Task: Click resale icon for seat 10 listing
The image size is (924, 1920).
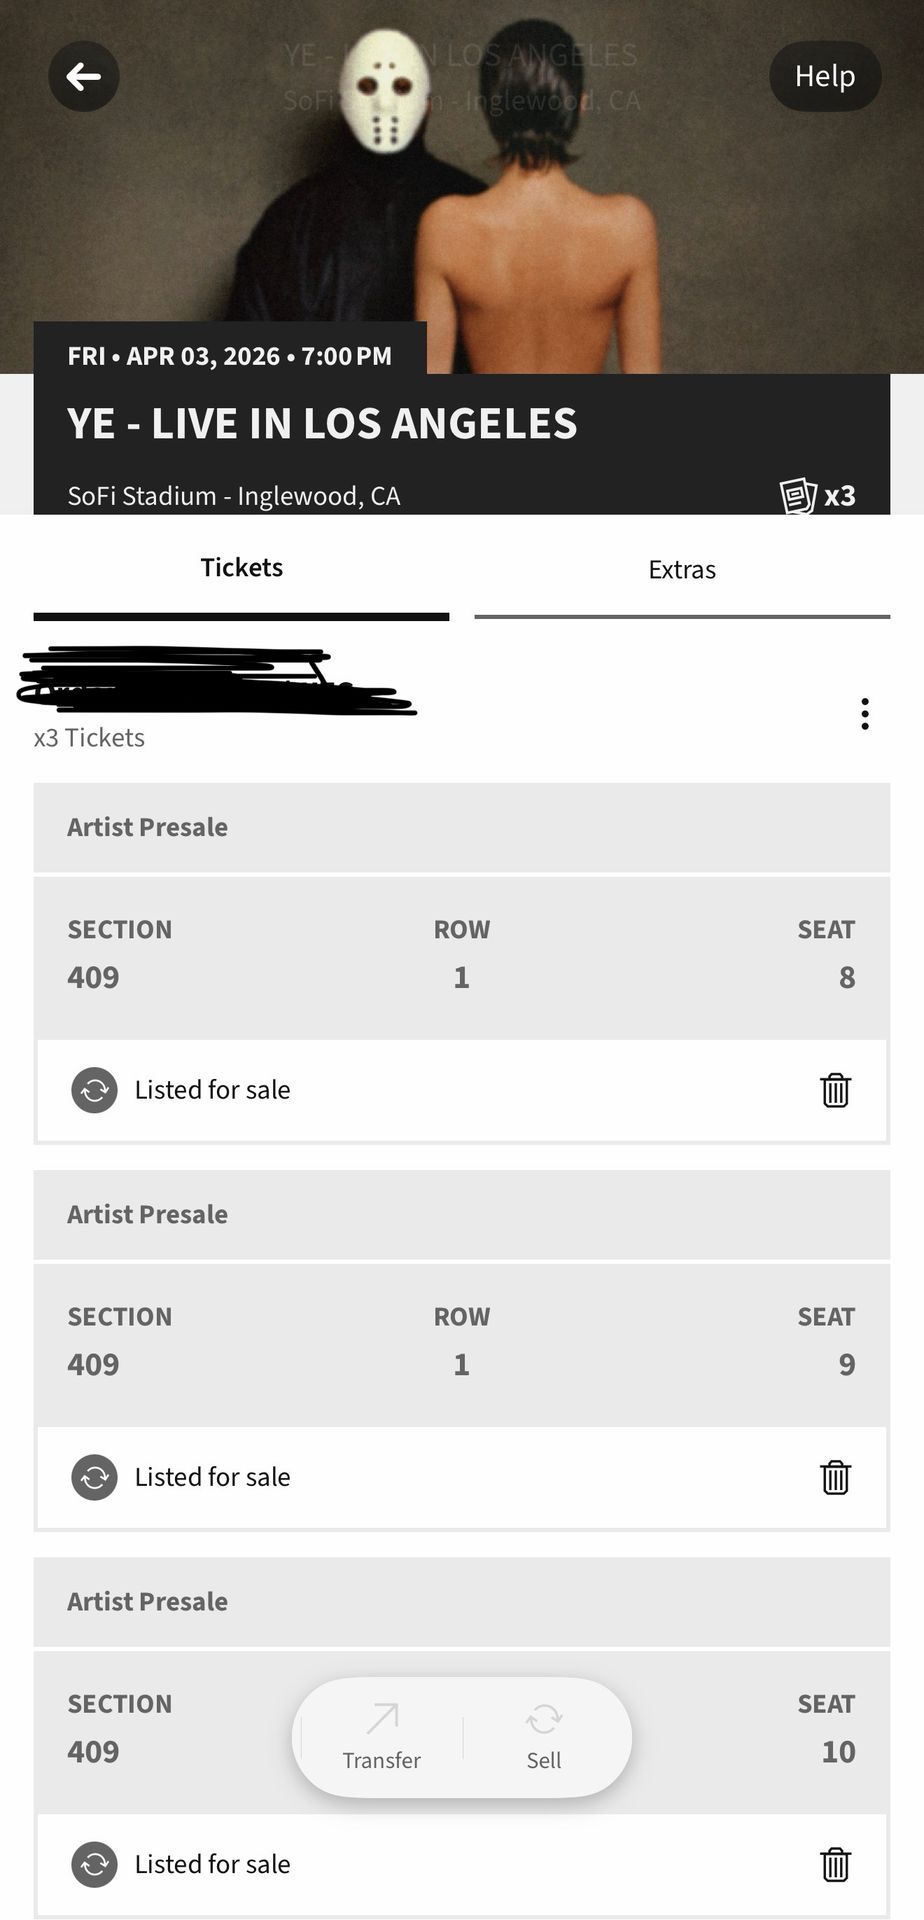Action: pyautogui.click(x=95, y=1864)
